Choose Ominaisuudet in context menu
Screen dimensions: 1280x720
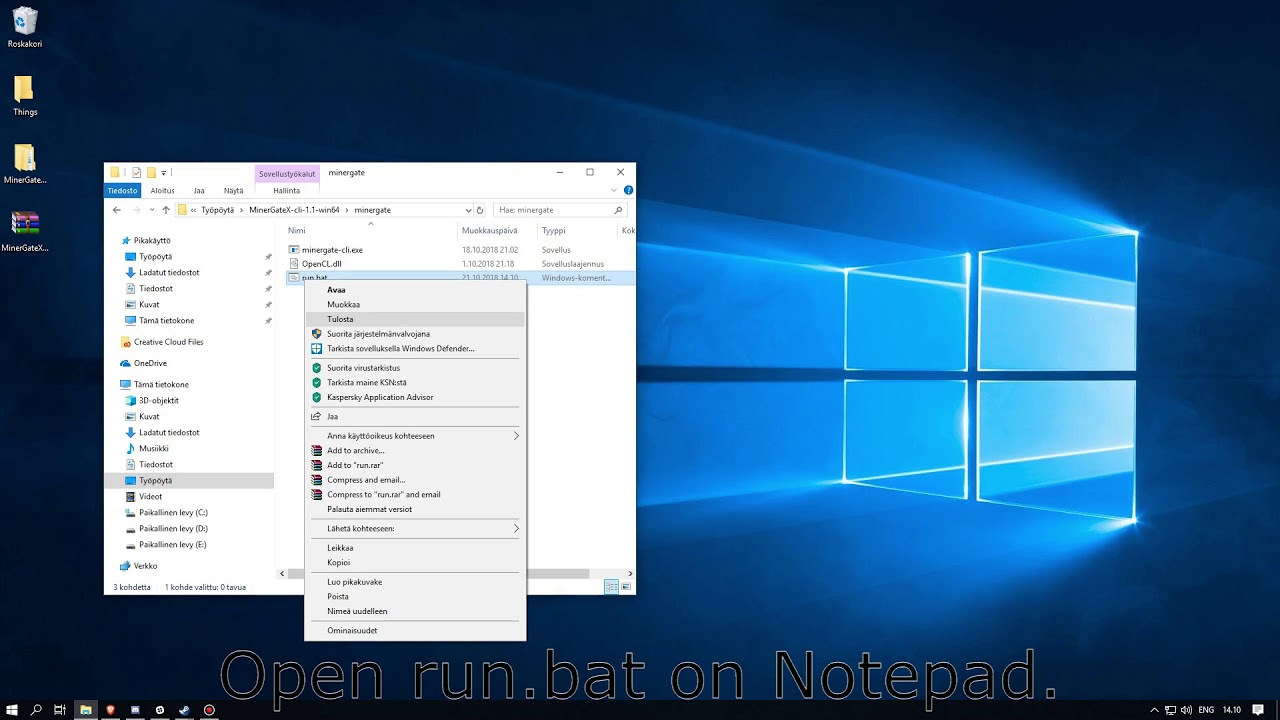(x=414, y=631)
